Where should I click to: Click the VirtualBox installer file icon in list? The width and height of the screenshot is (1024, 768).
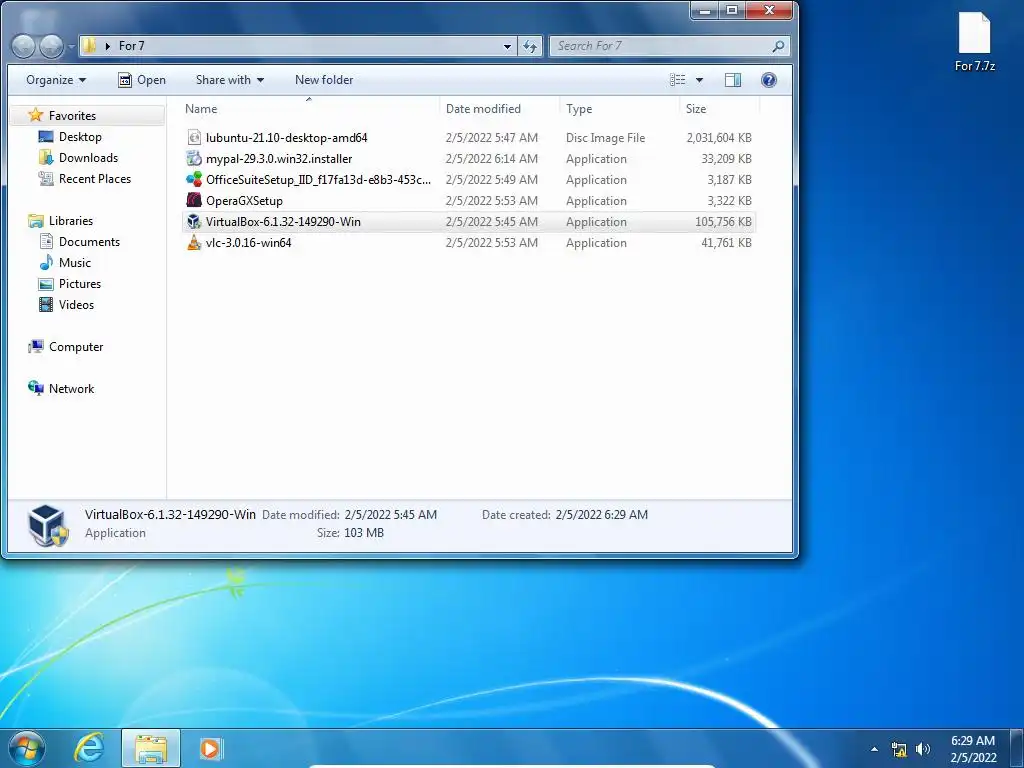tap(194, 221)
